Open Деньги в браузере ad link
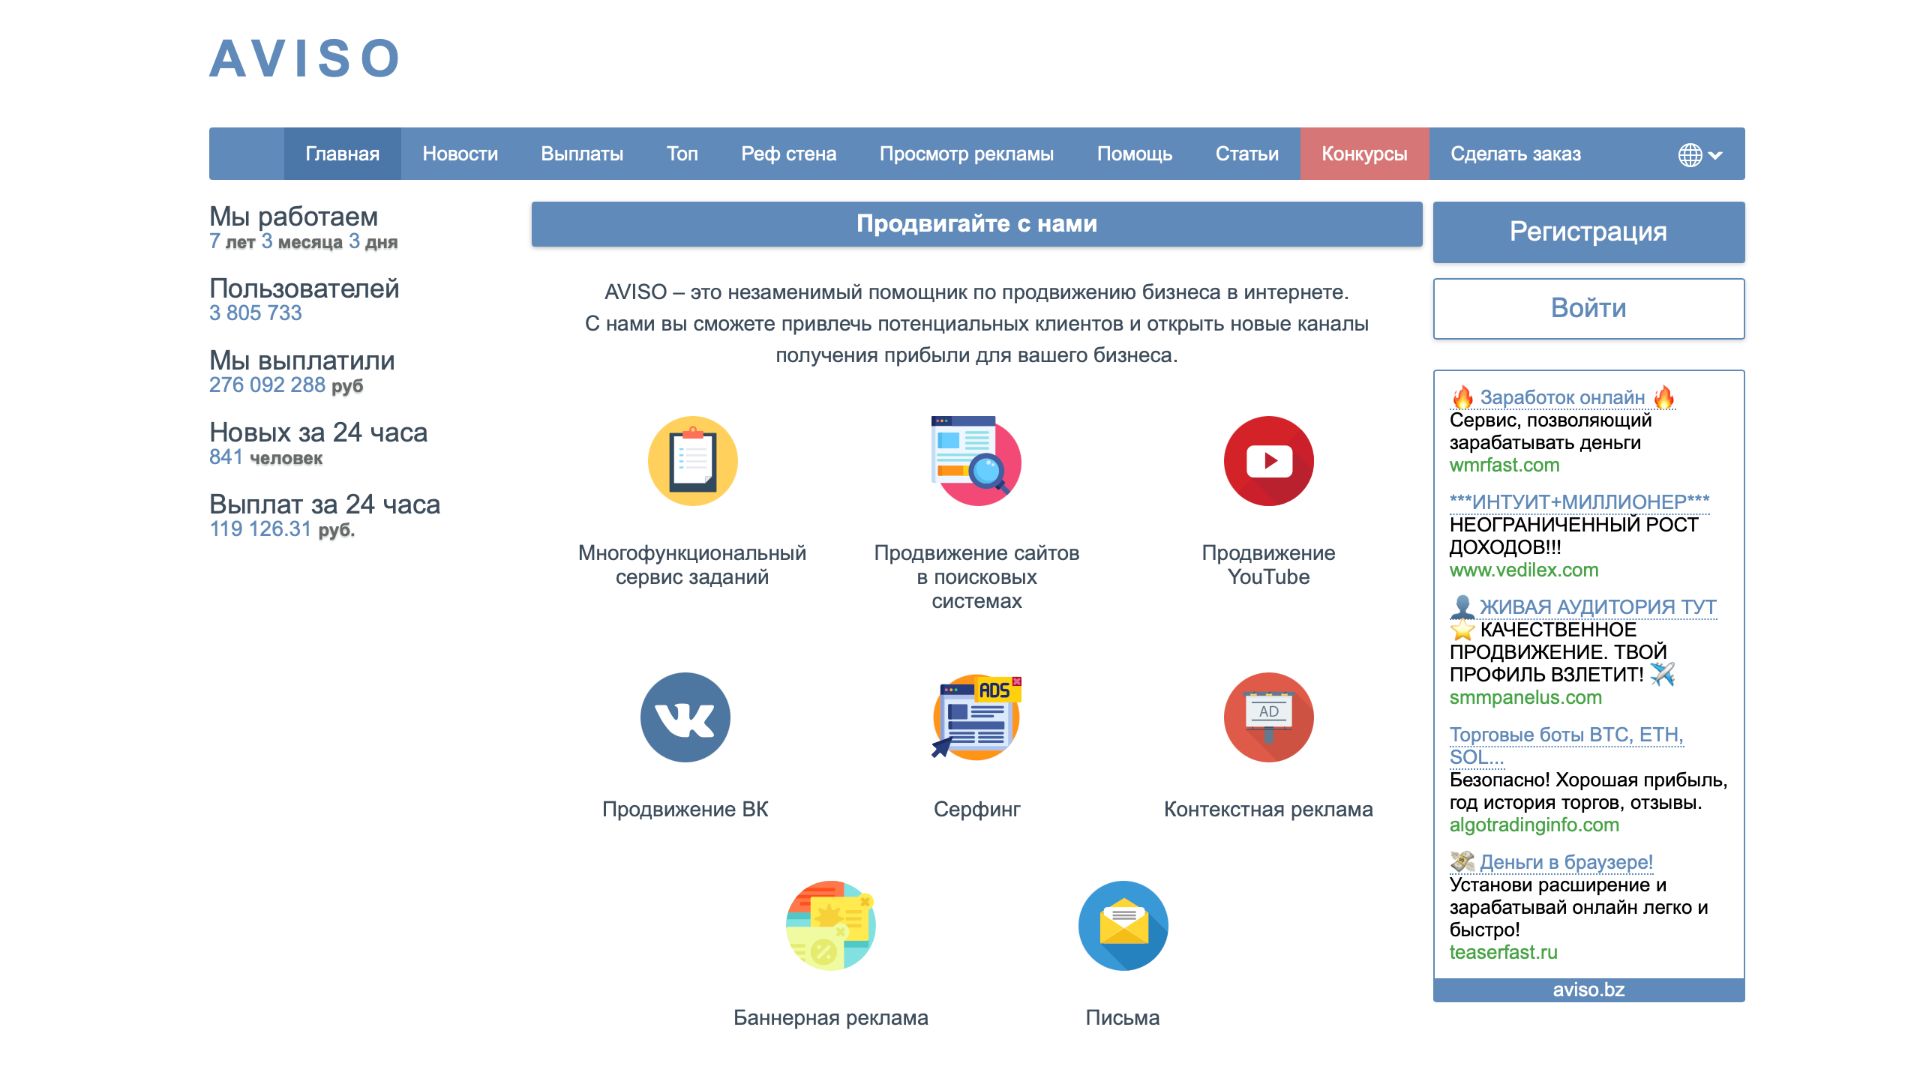The height and width of the screenshot is (1078, 1920). (1552, 862)
